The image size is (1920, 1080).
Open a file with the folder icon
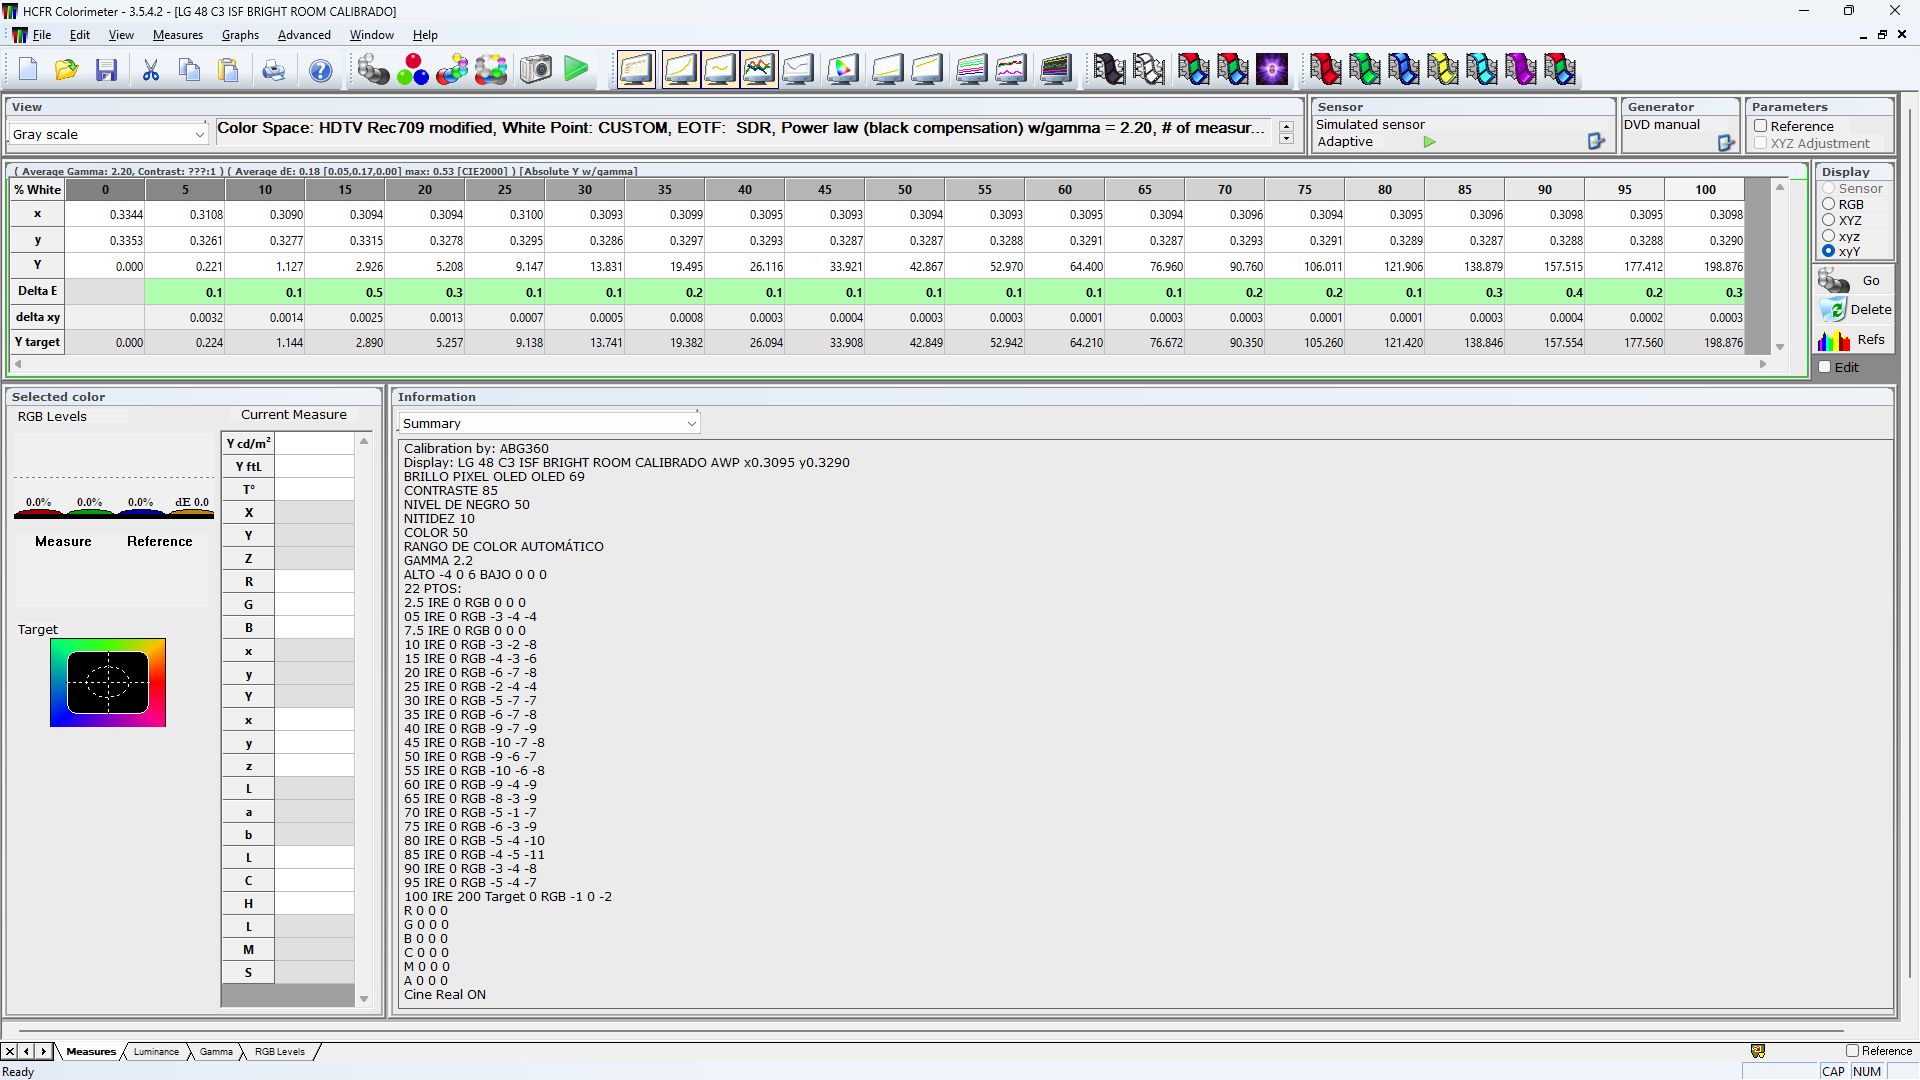pos(67,70)
